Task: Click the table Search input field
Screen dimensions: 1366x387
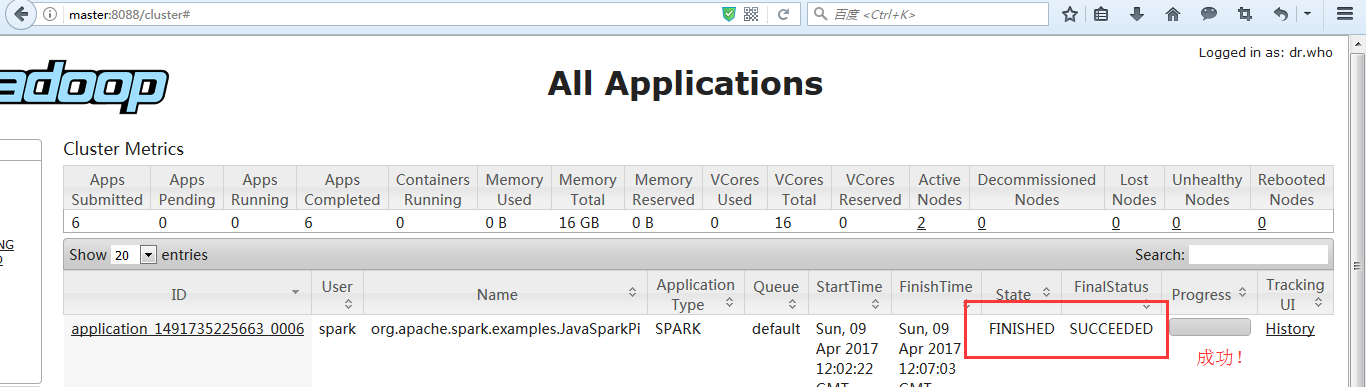Action: [x=1259, y=255]
